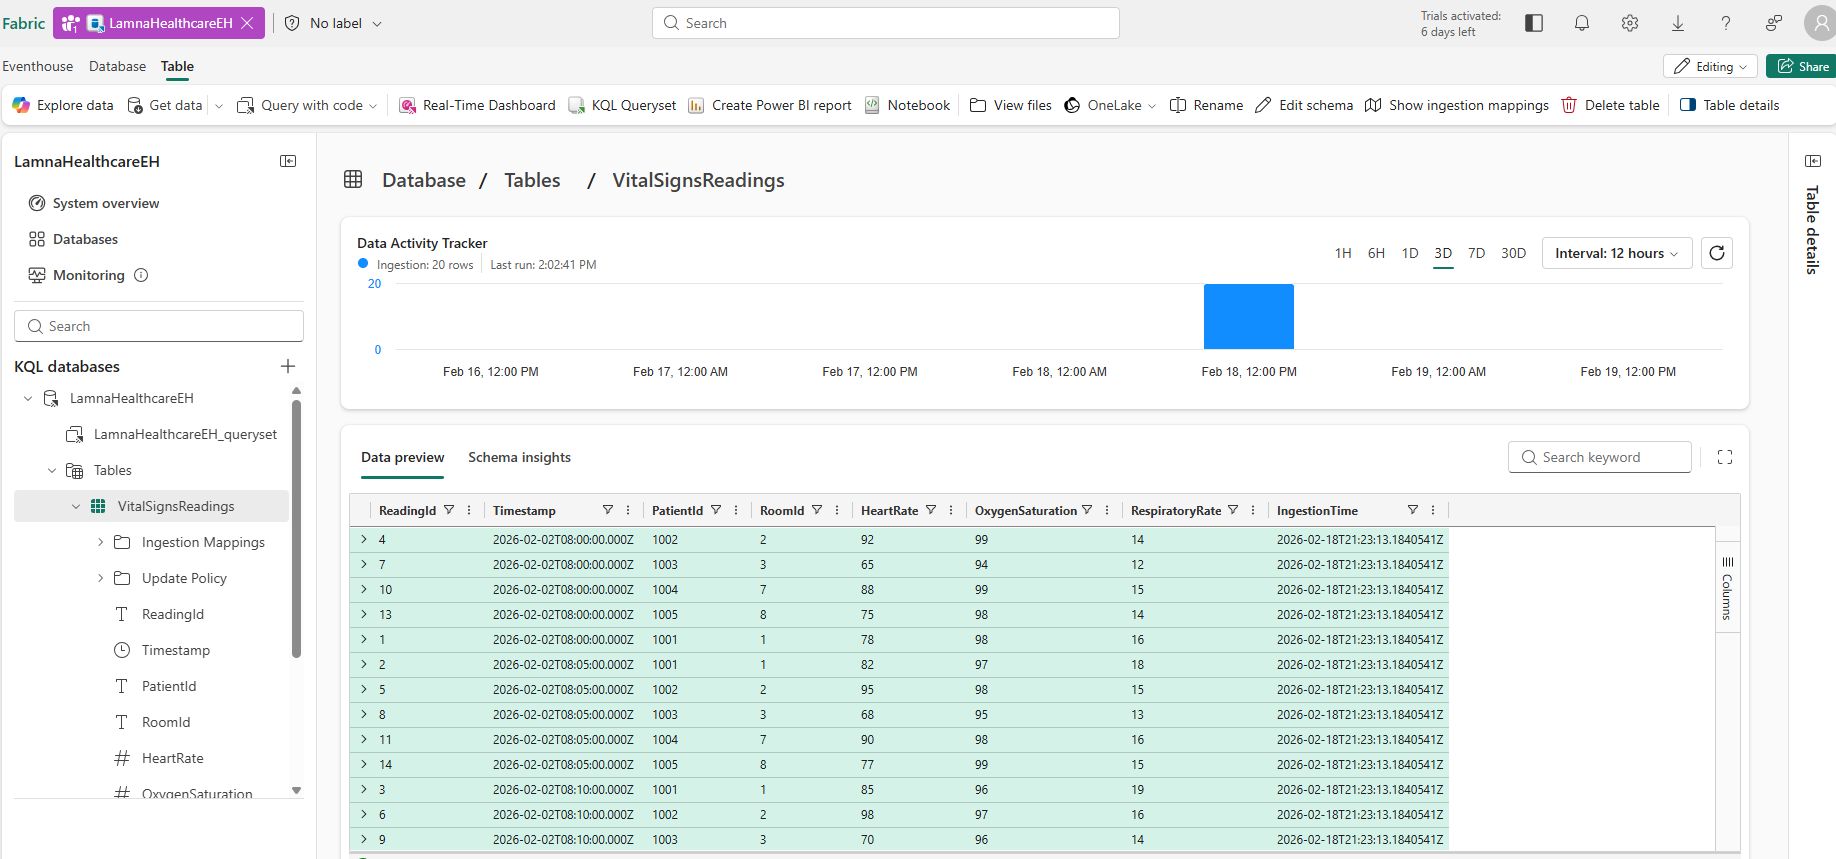The image size is (1836, 859).
Task: Open the Columns side panel
Action: coord(1727,588)
